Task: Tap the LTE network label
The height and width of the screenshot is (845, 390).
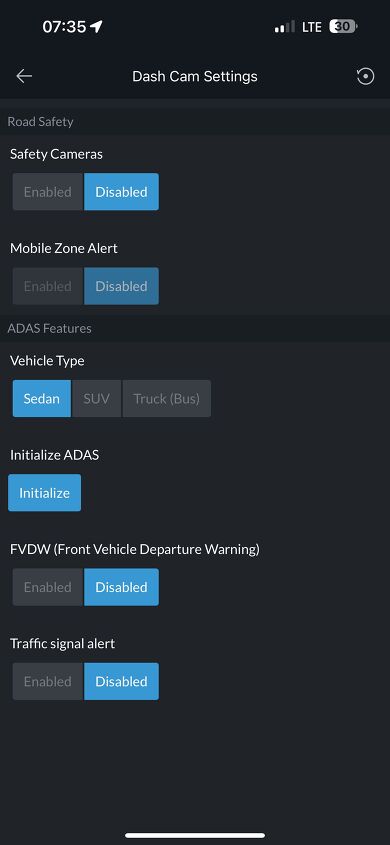Action: pos(312,27)
